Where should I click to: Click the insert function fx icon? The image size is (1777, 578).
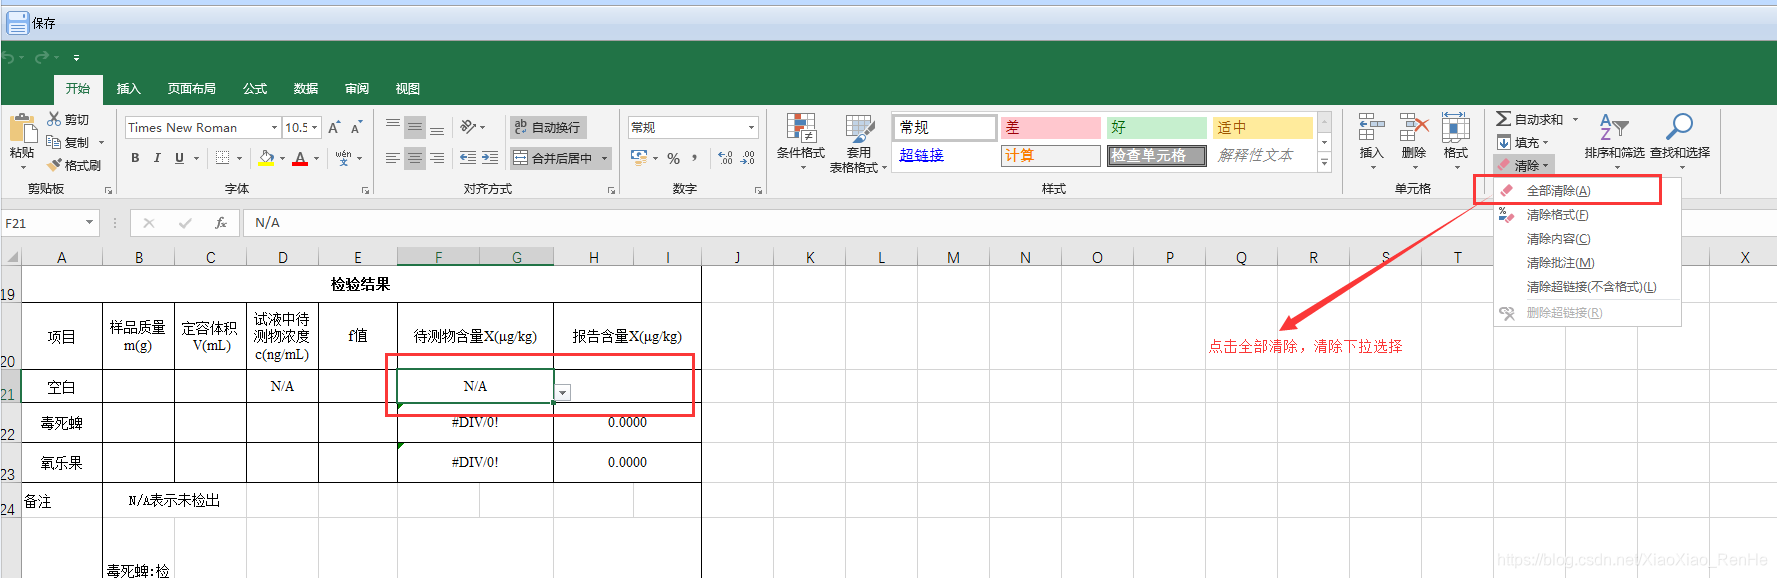click(x=221, y=223)
